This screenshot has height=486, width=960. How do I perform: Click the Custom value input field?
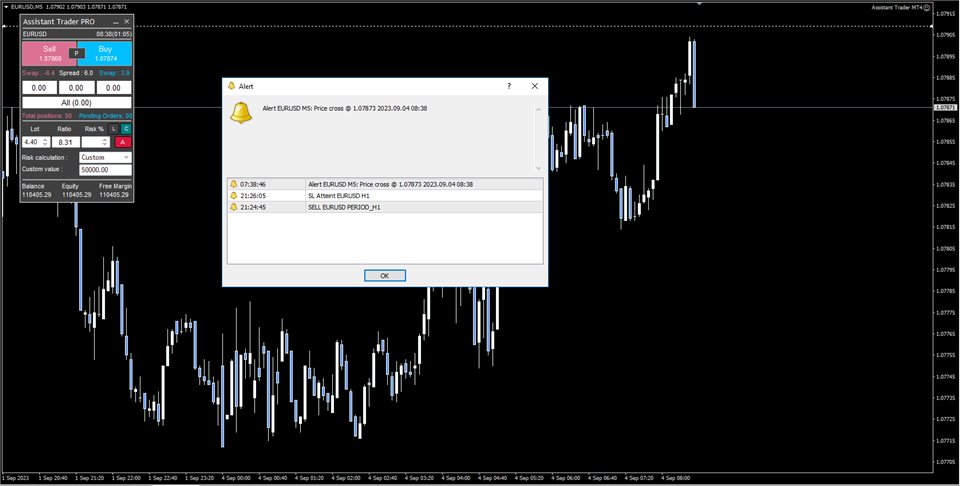tap(105, 170)
